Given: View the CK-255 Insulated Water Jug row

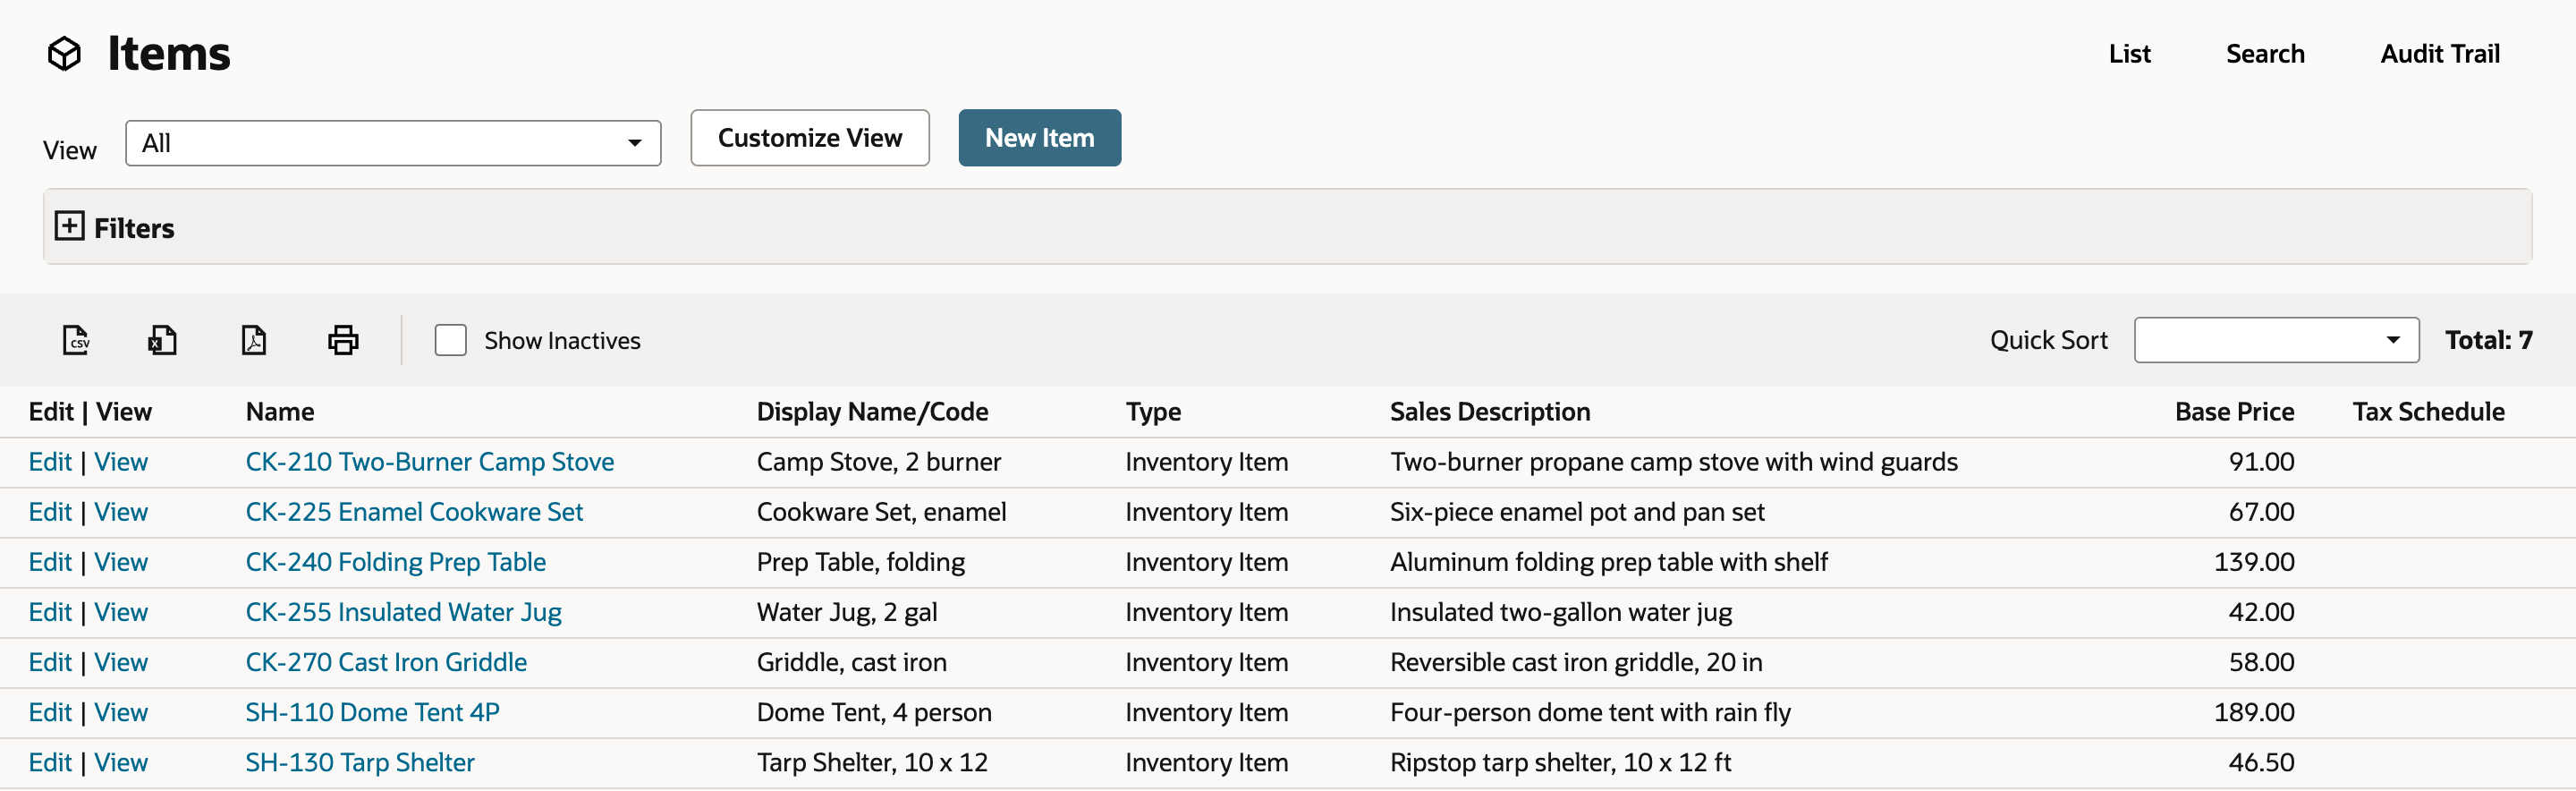Looking at the screenshot, I should click(x=121, y=612).
